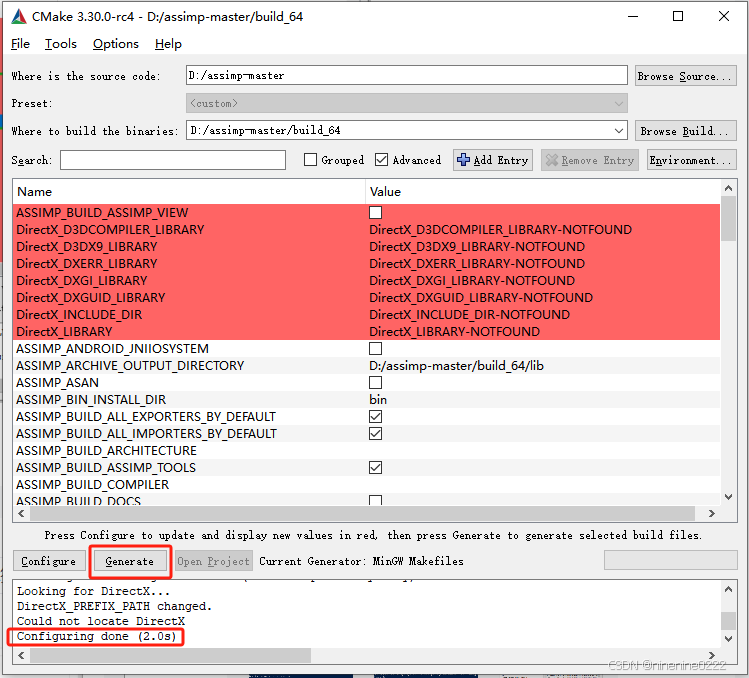Click the output log horizontal scrollbar thumb
This screenshot has width=749, height=678.
[171, 656]
